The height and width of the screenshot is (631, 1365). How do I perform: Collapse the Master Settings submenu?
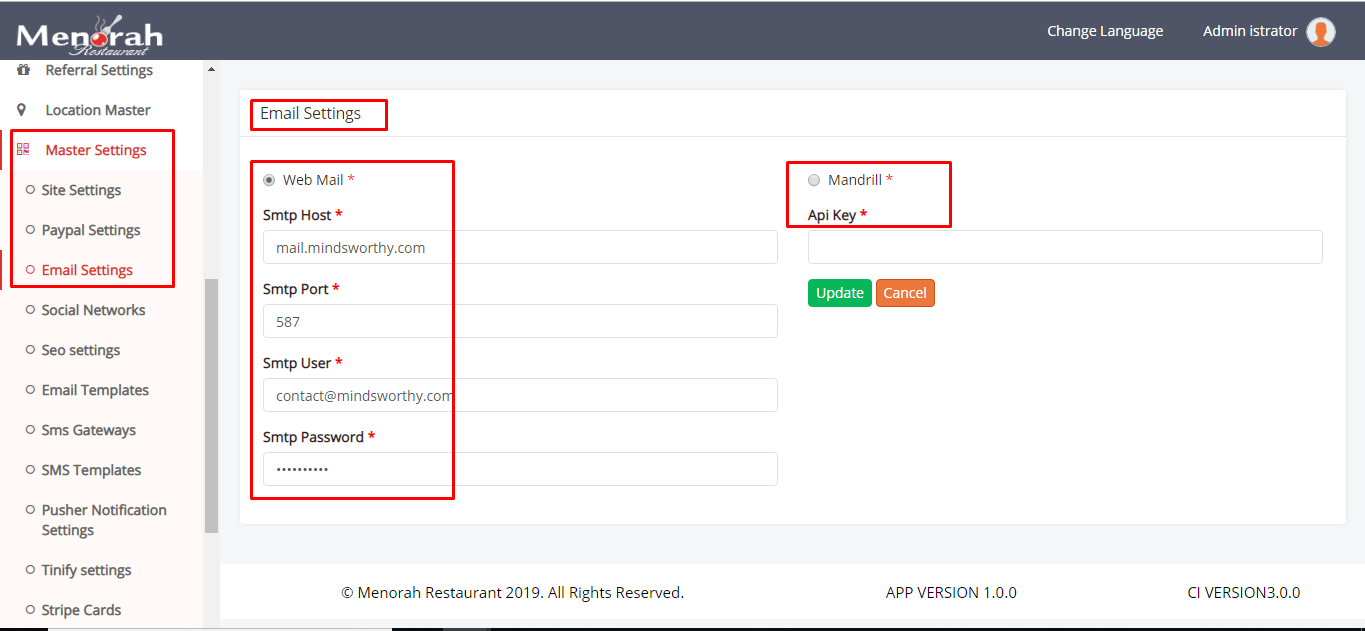(x=95, y=150)
